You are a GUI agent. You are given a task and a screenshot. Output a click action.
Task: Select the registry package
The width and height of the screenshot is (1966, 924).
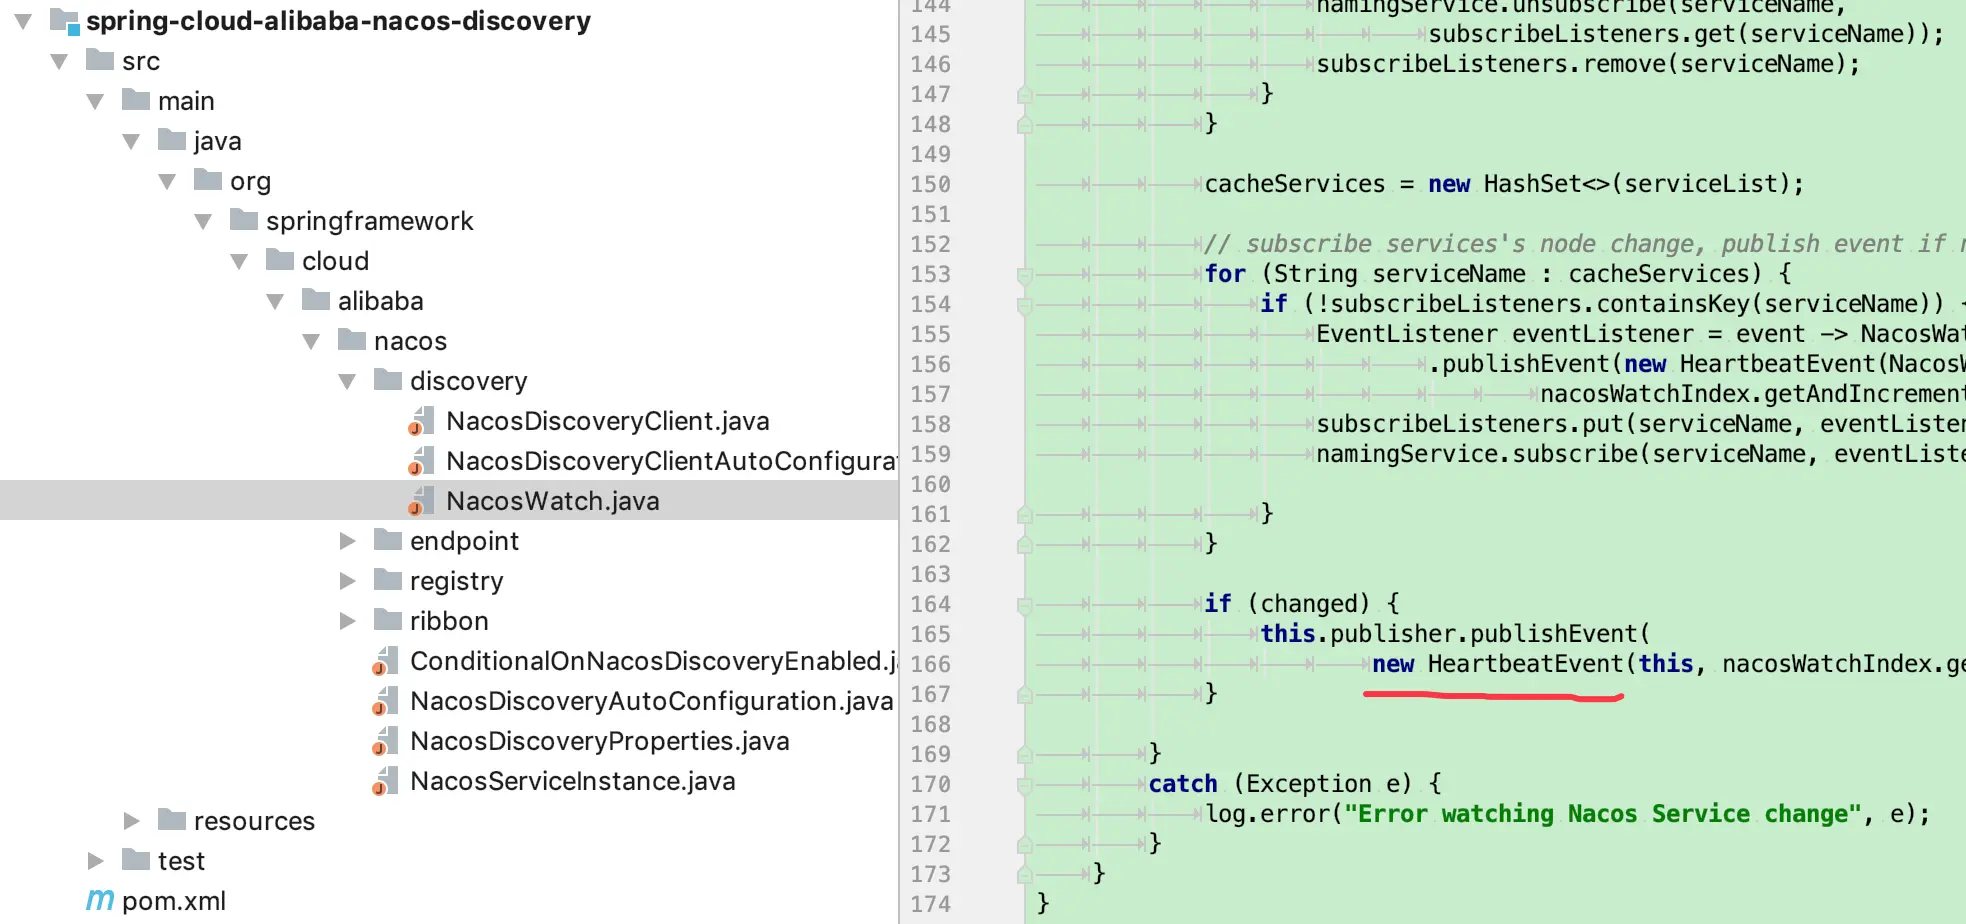pos(457,581)
